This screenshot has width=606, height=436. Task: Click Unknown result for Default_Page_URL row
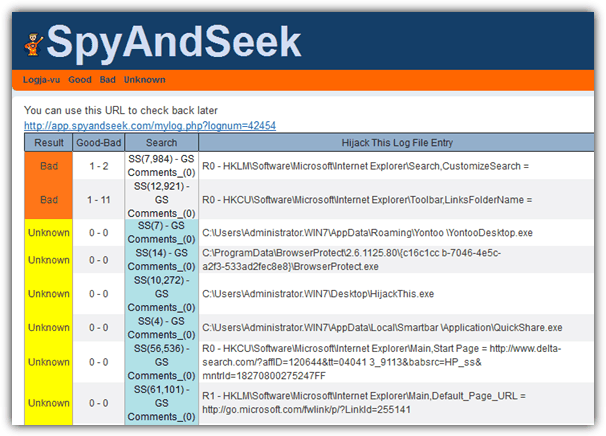coord(49,403)
